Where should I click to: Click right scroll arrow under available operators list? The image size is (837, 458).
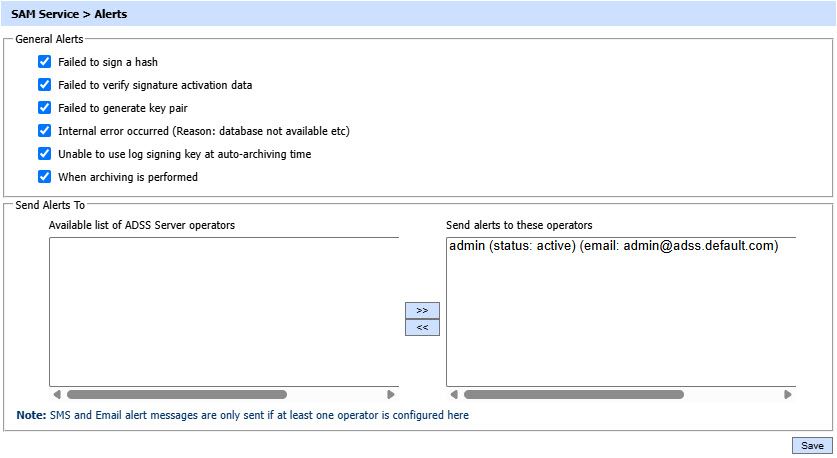[391, 395]
